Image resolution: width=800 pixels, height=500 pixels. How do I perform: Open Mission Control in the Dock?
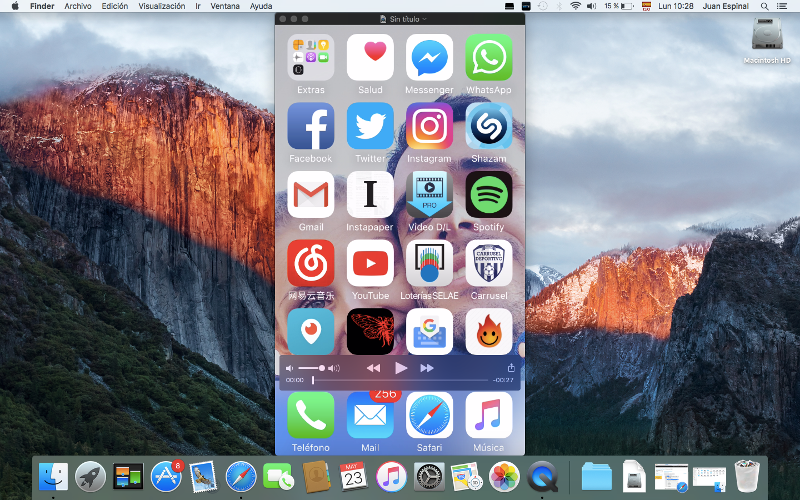point(128,477)
